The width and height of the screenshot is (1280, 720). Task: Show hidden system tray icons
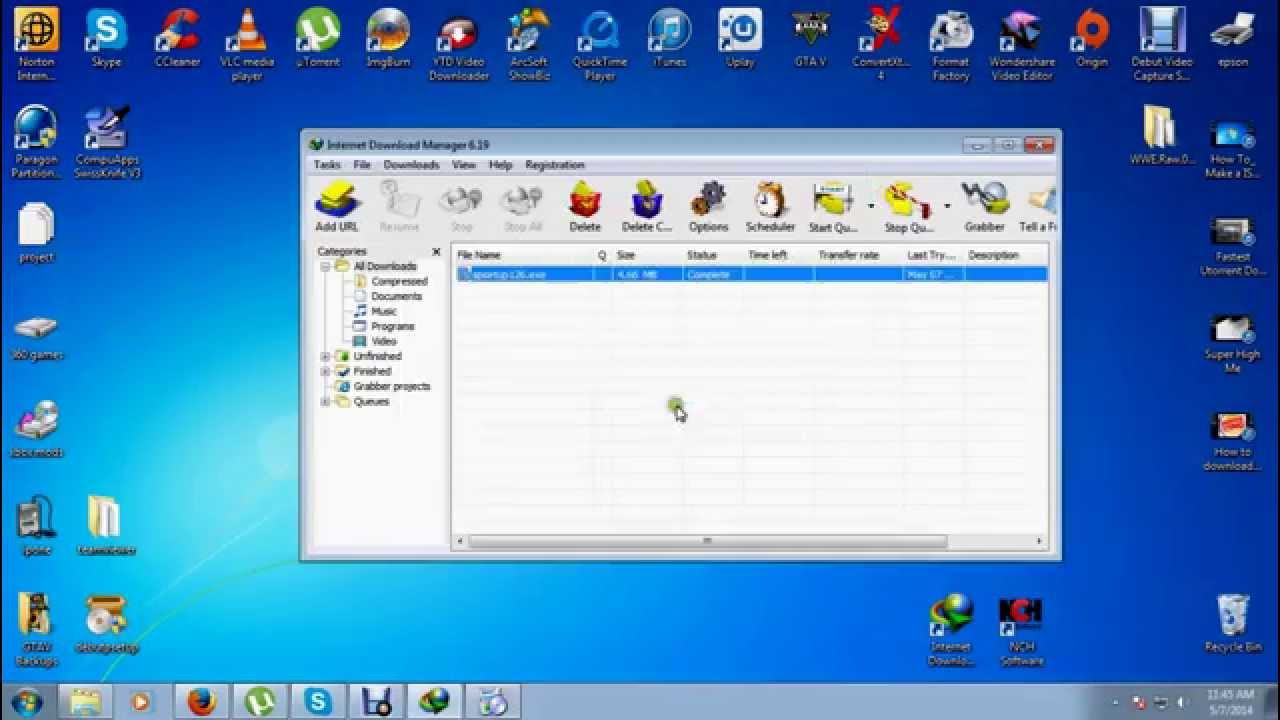click(x=1115, y=702)
